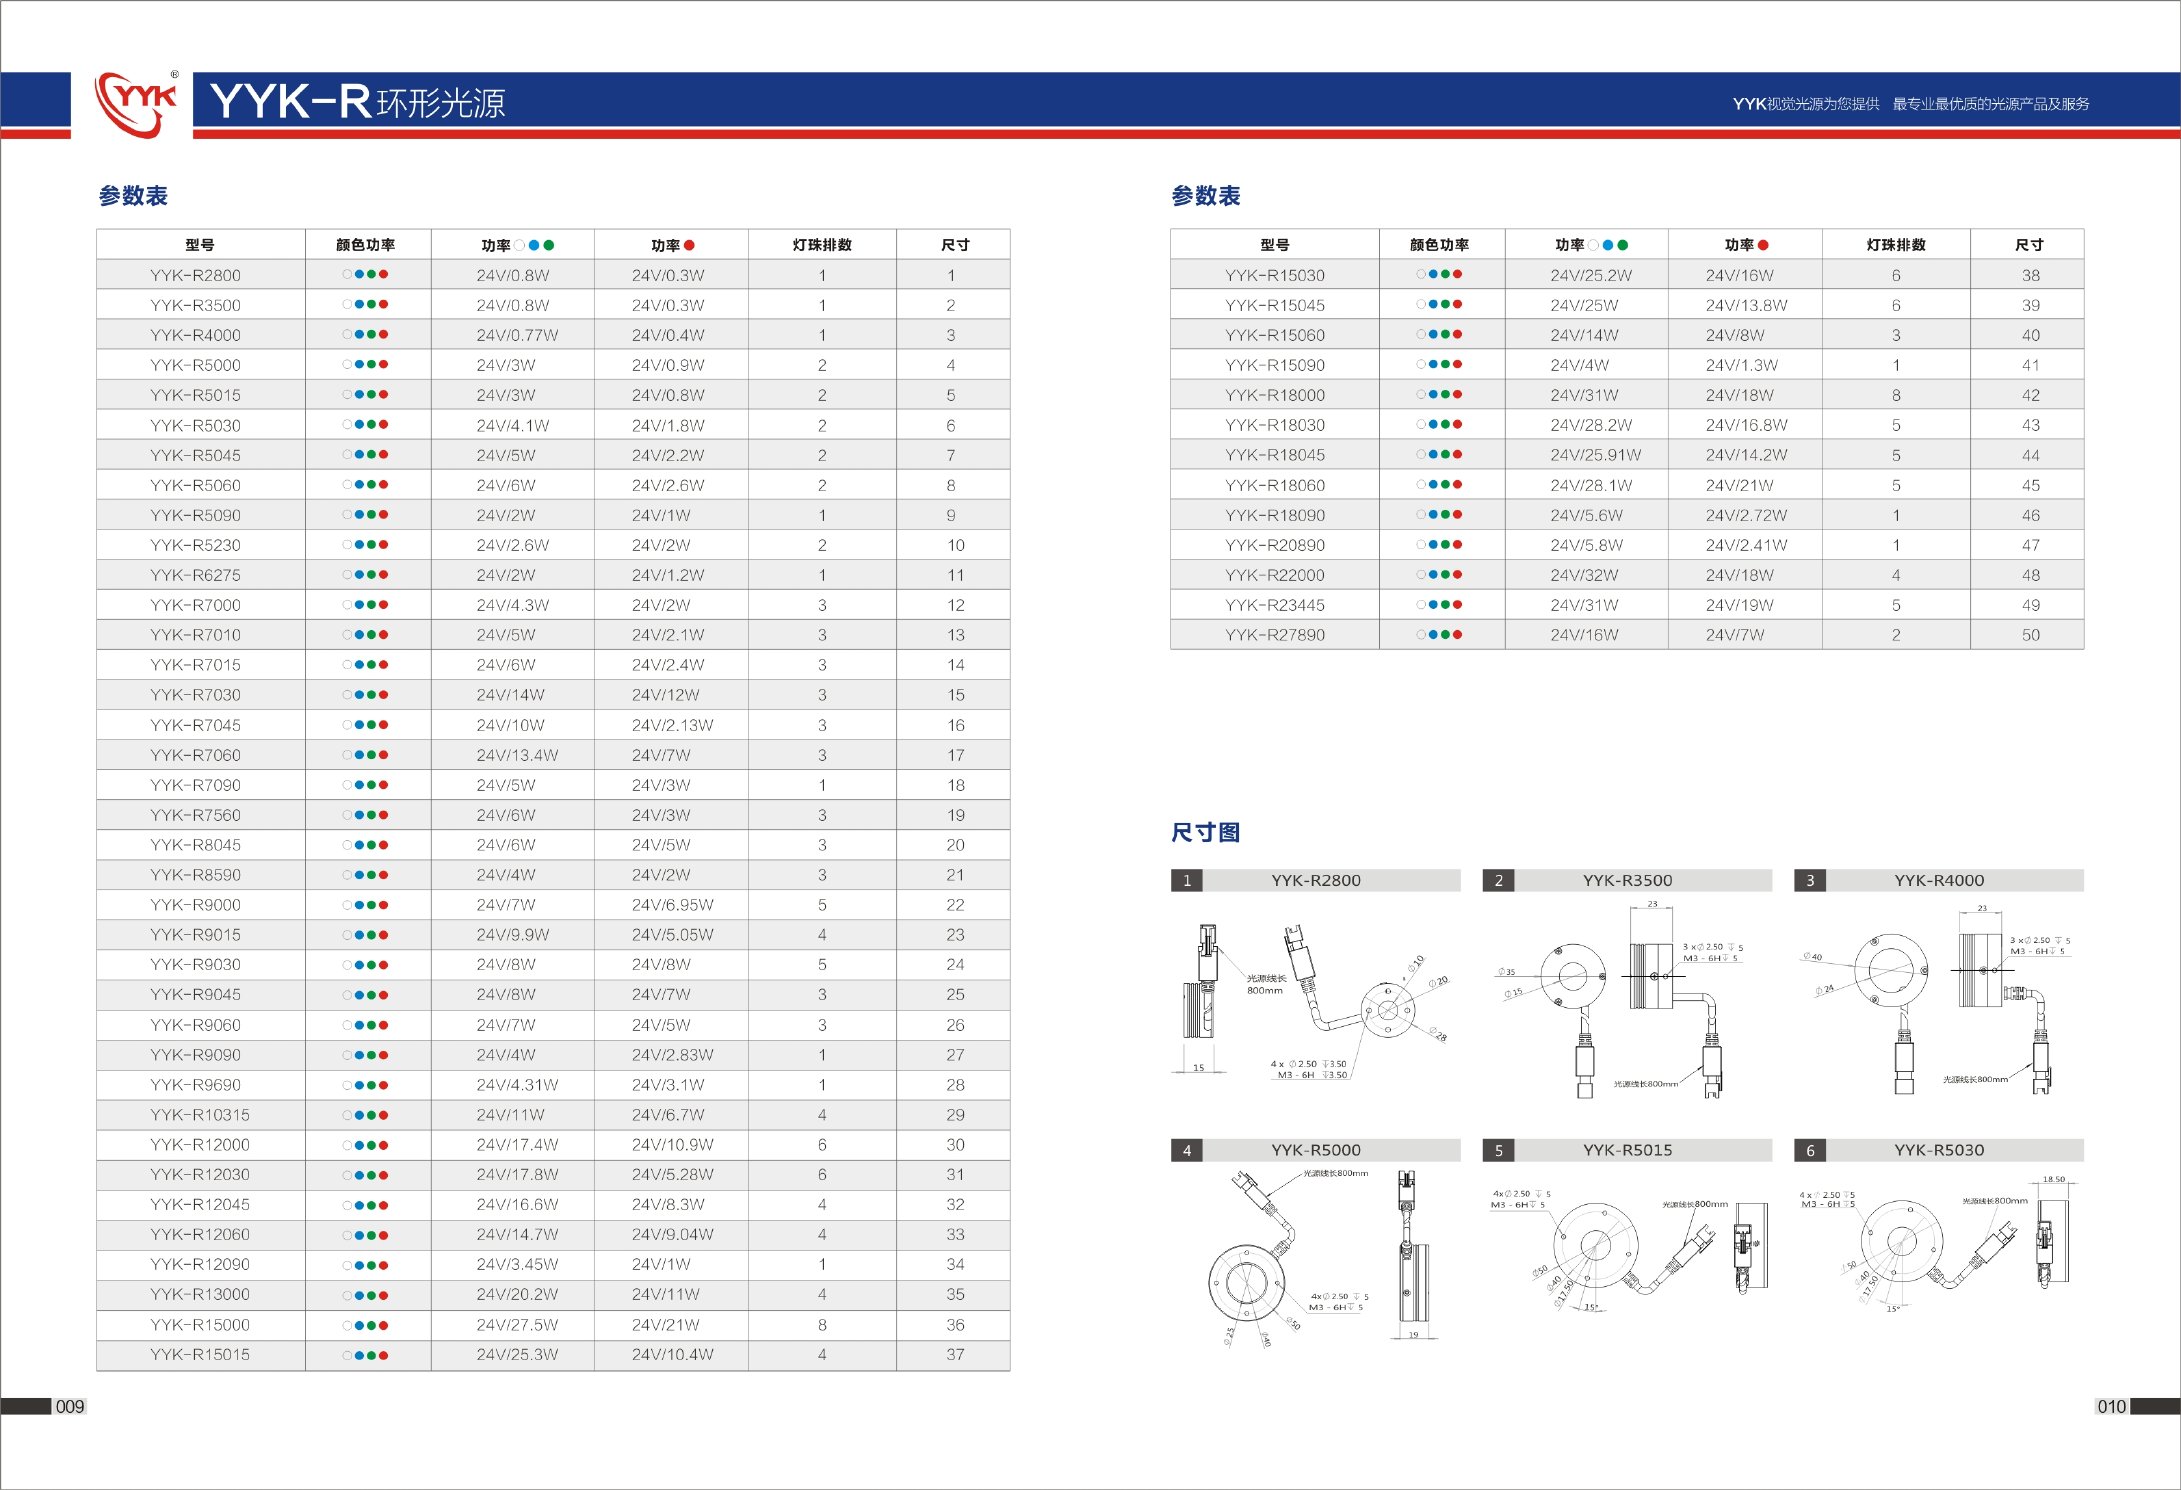This screenshot has width=2181, height=1490.
Task: Click the "参数表" heading above the left table
Action: coord(133,196)
